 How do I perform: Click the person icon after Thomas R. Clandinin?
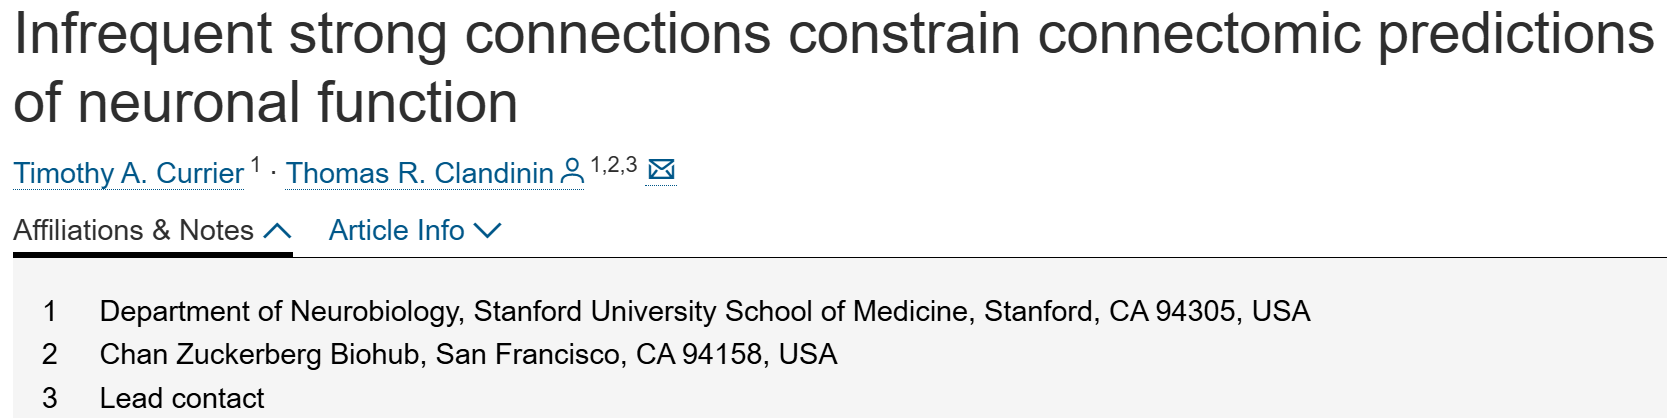(x=572, y=172)
